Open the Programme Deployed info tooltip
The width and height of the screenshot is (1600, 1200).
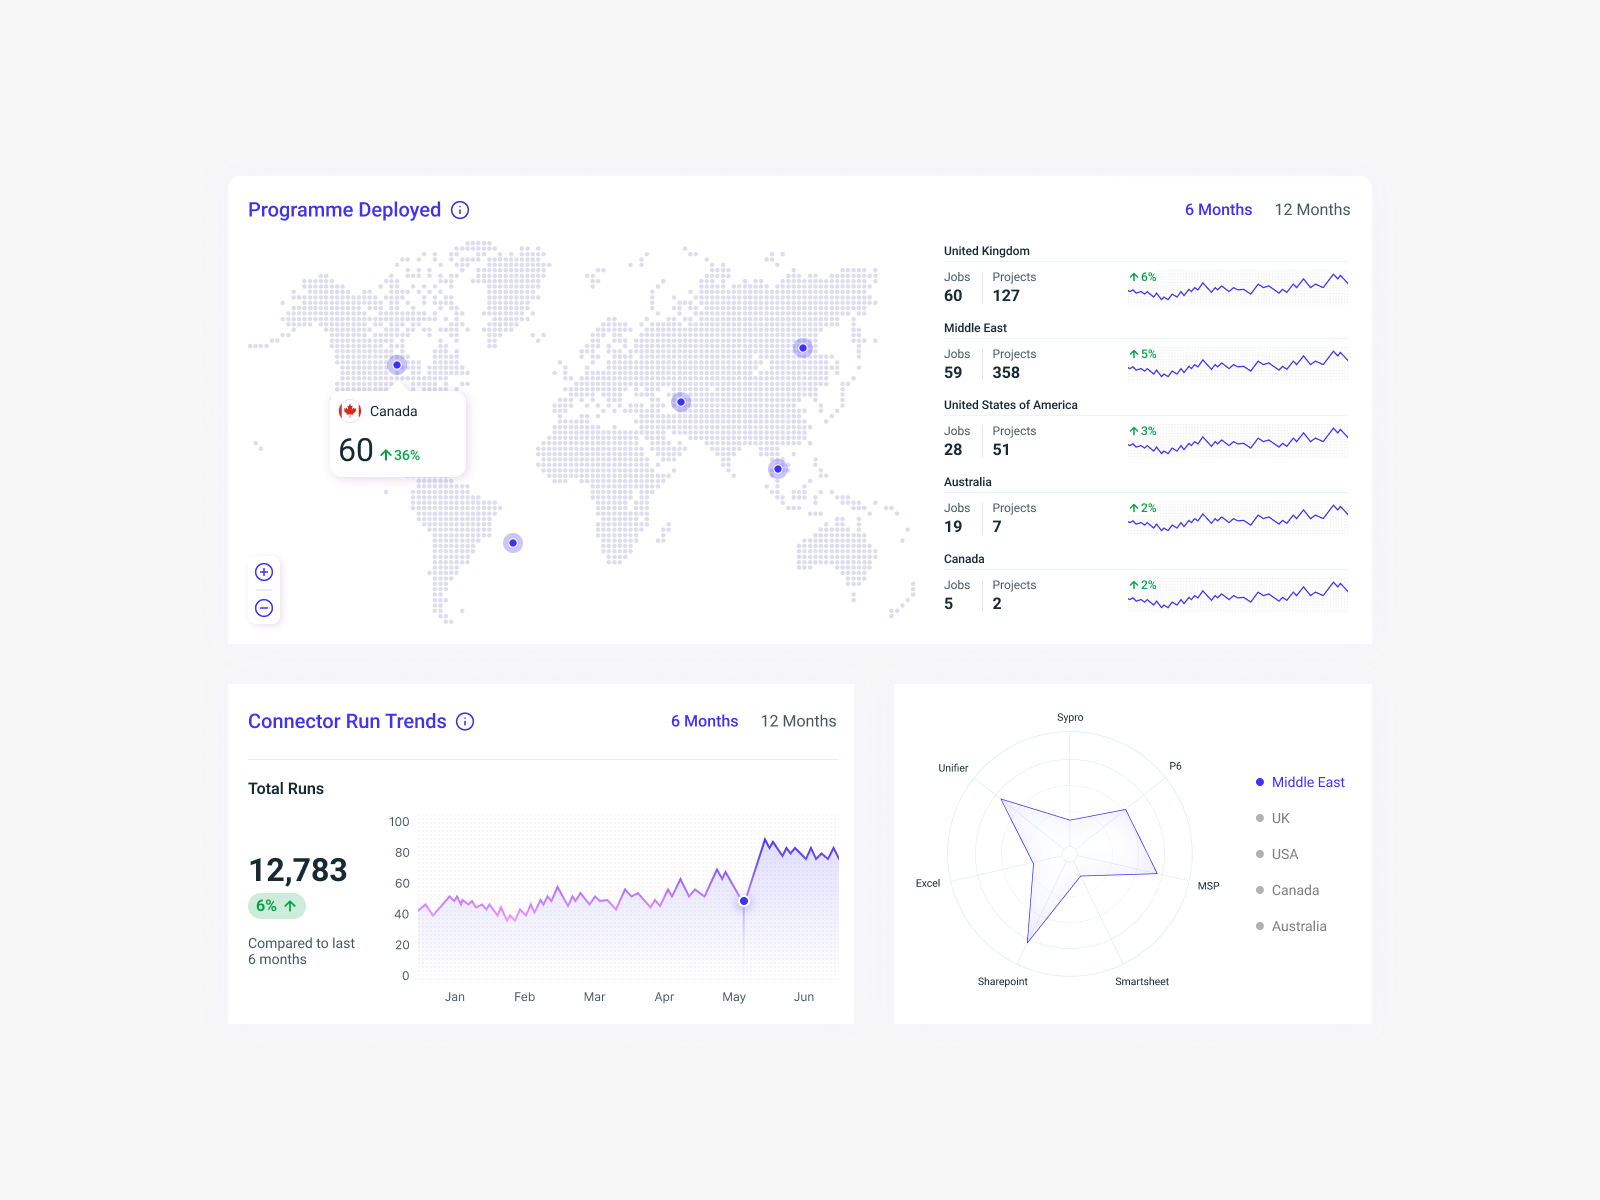point(460,209)
